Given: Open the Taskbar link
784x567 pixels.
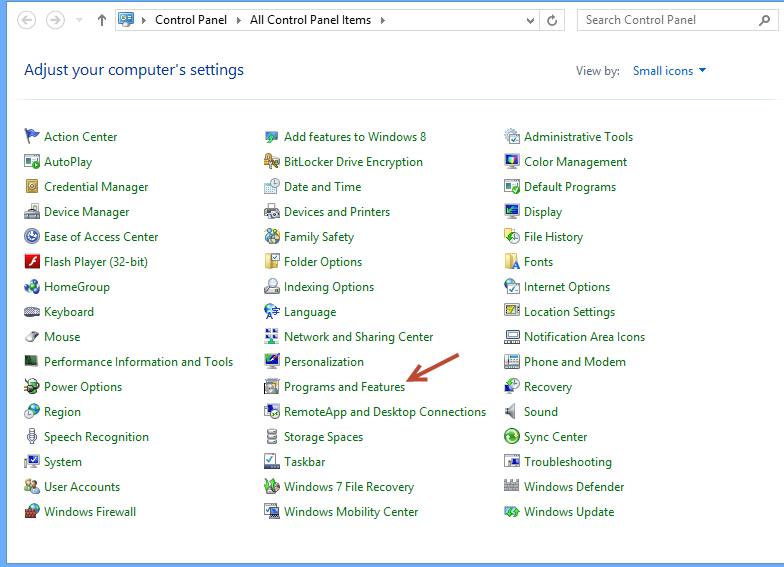Looking at the screenshot, I should [304, 462].
